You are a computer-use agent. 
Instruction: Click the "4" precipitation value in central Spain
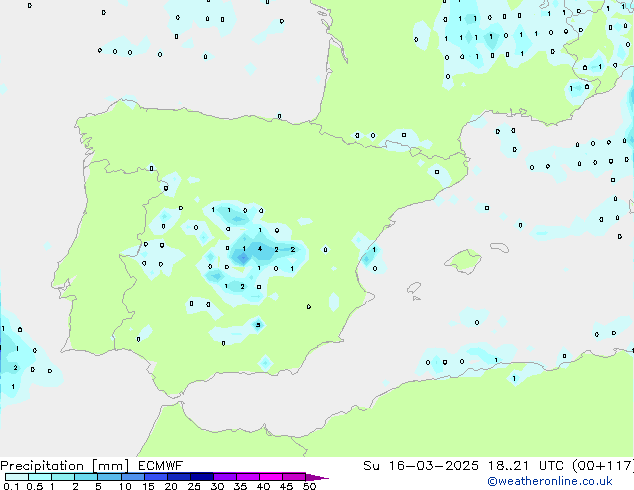(260, 249)
